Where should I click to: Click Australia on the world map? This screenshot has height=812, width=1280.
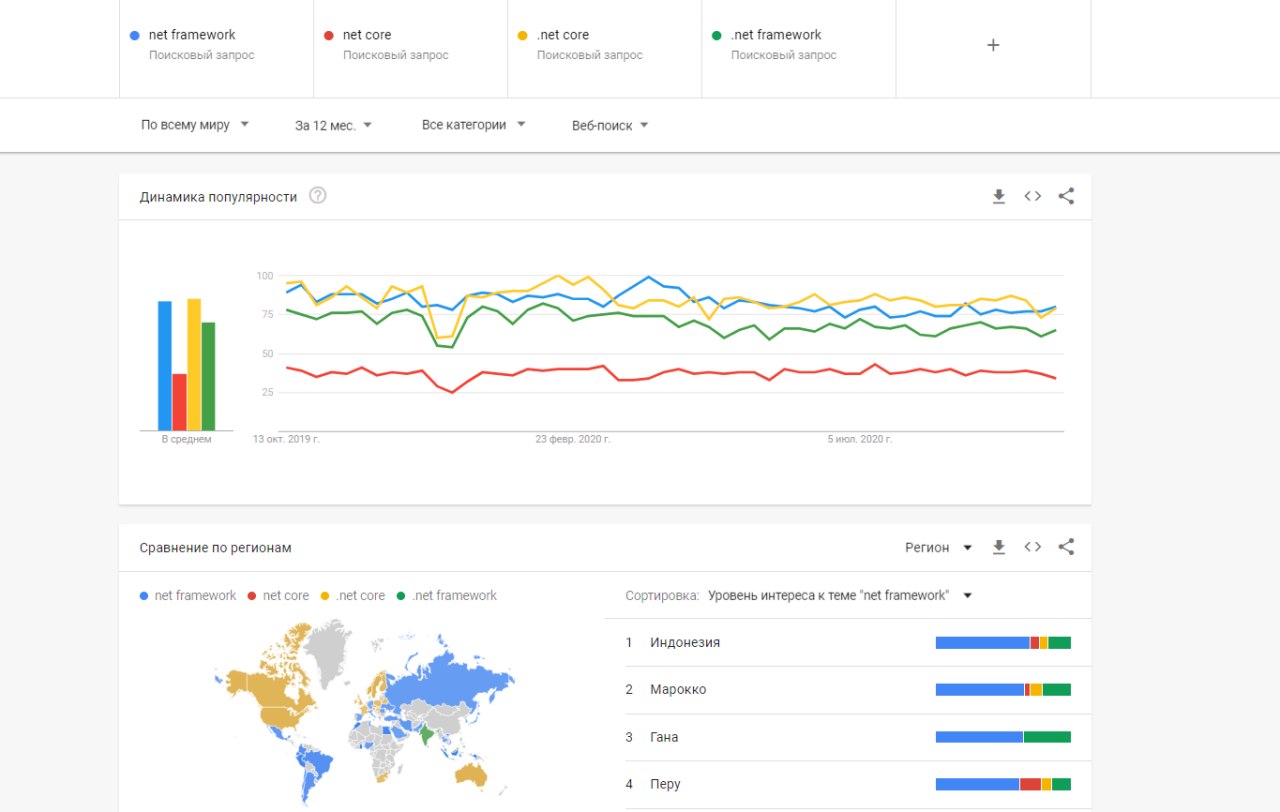click(x=472, y=774)
